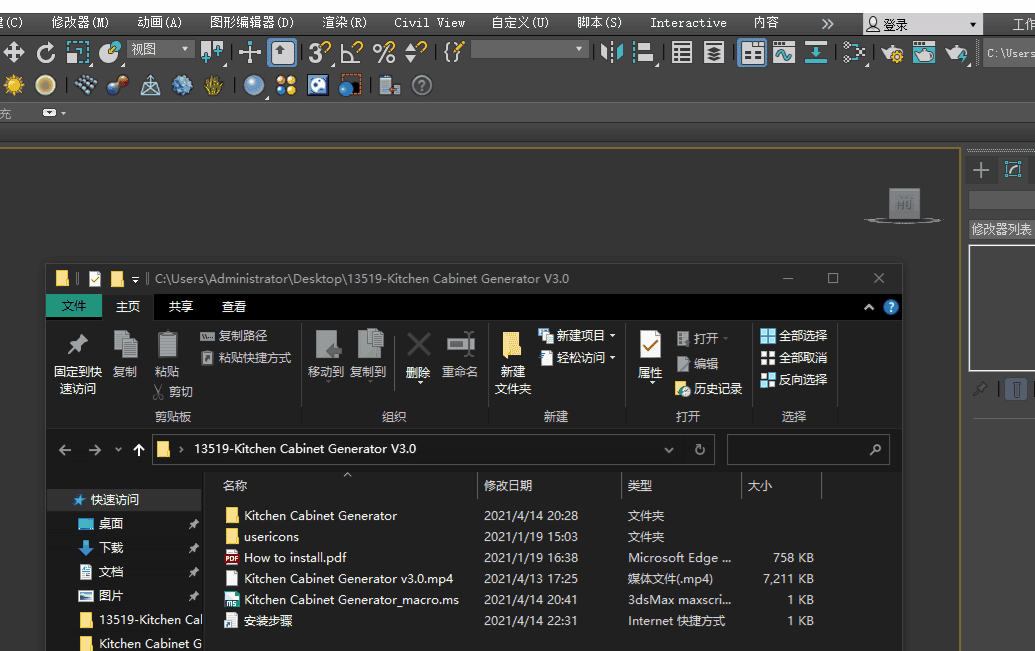Toggle Keyboard Shortcut Override button
This screenshot has width=1035, height=651.
283,52
